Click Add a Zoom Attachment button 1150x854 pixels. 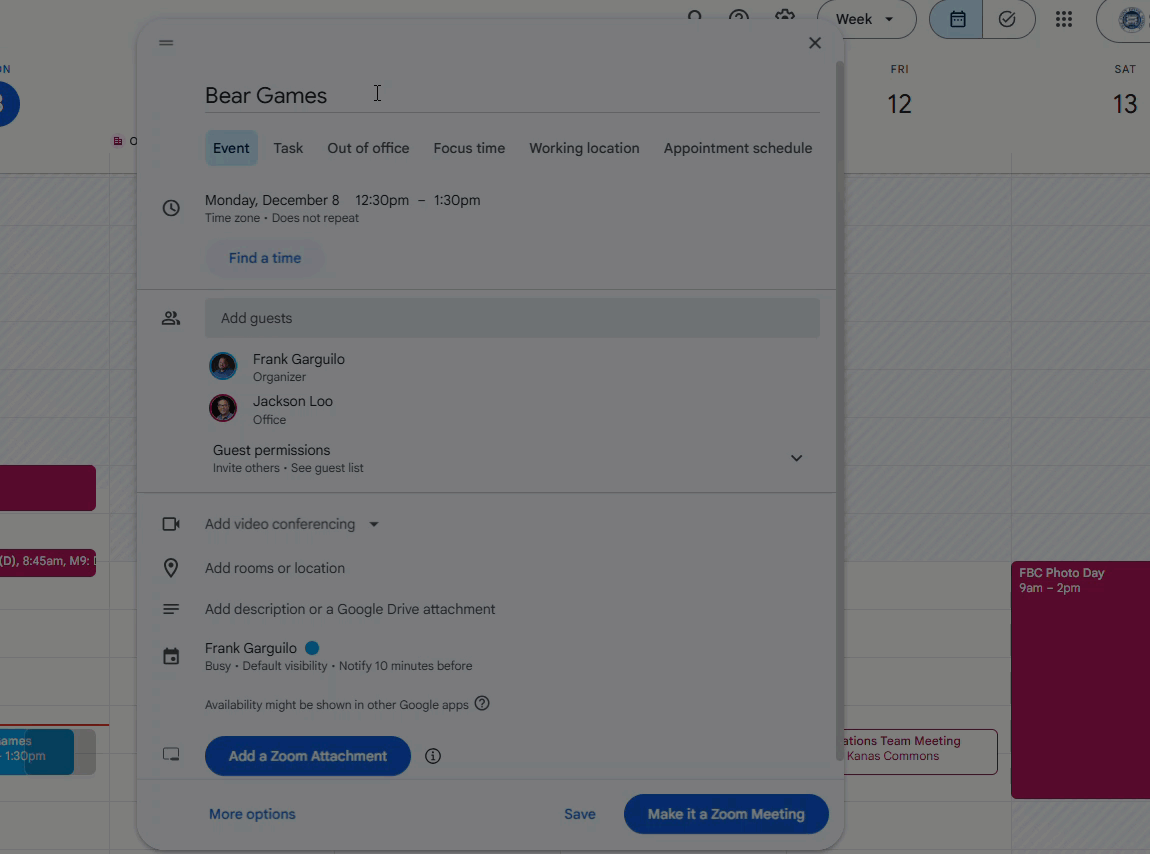pos(308,756)
